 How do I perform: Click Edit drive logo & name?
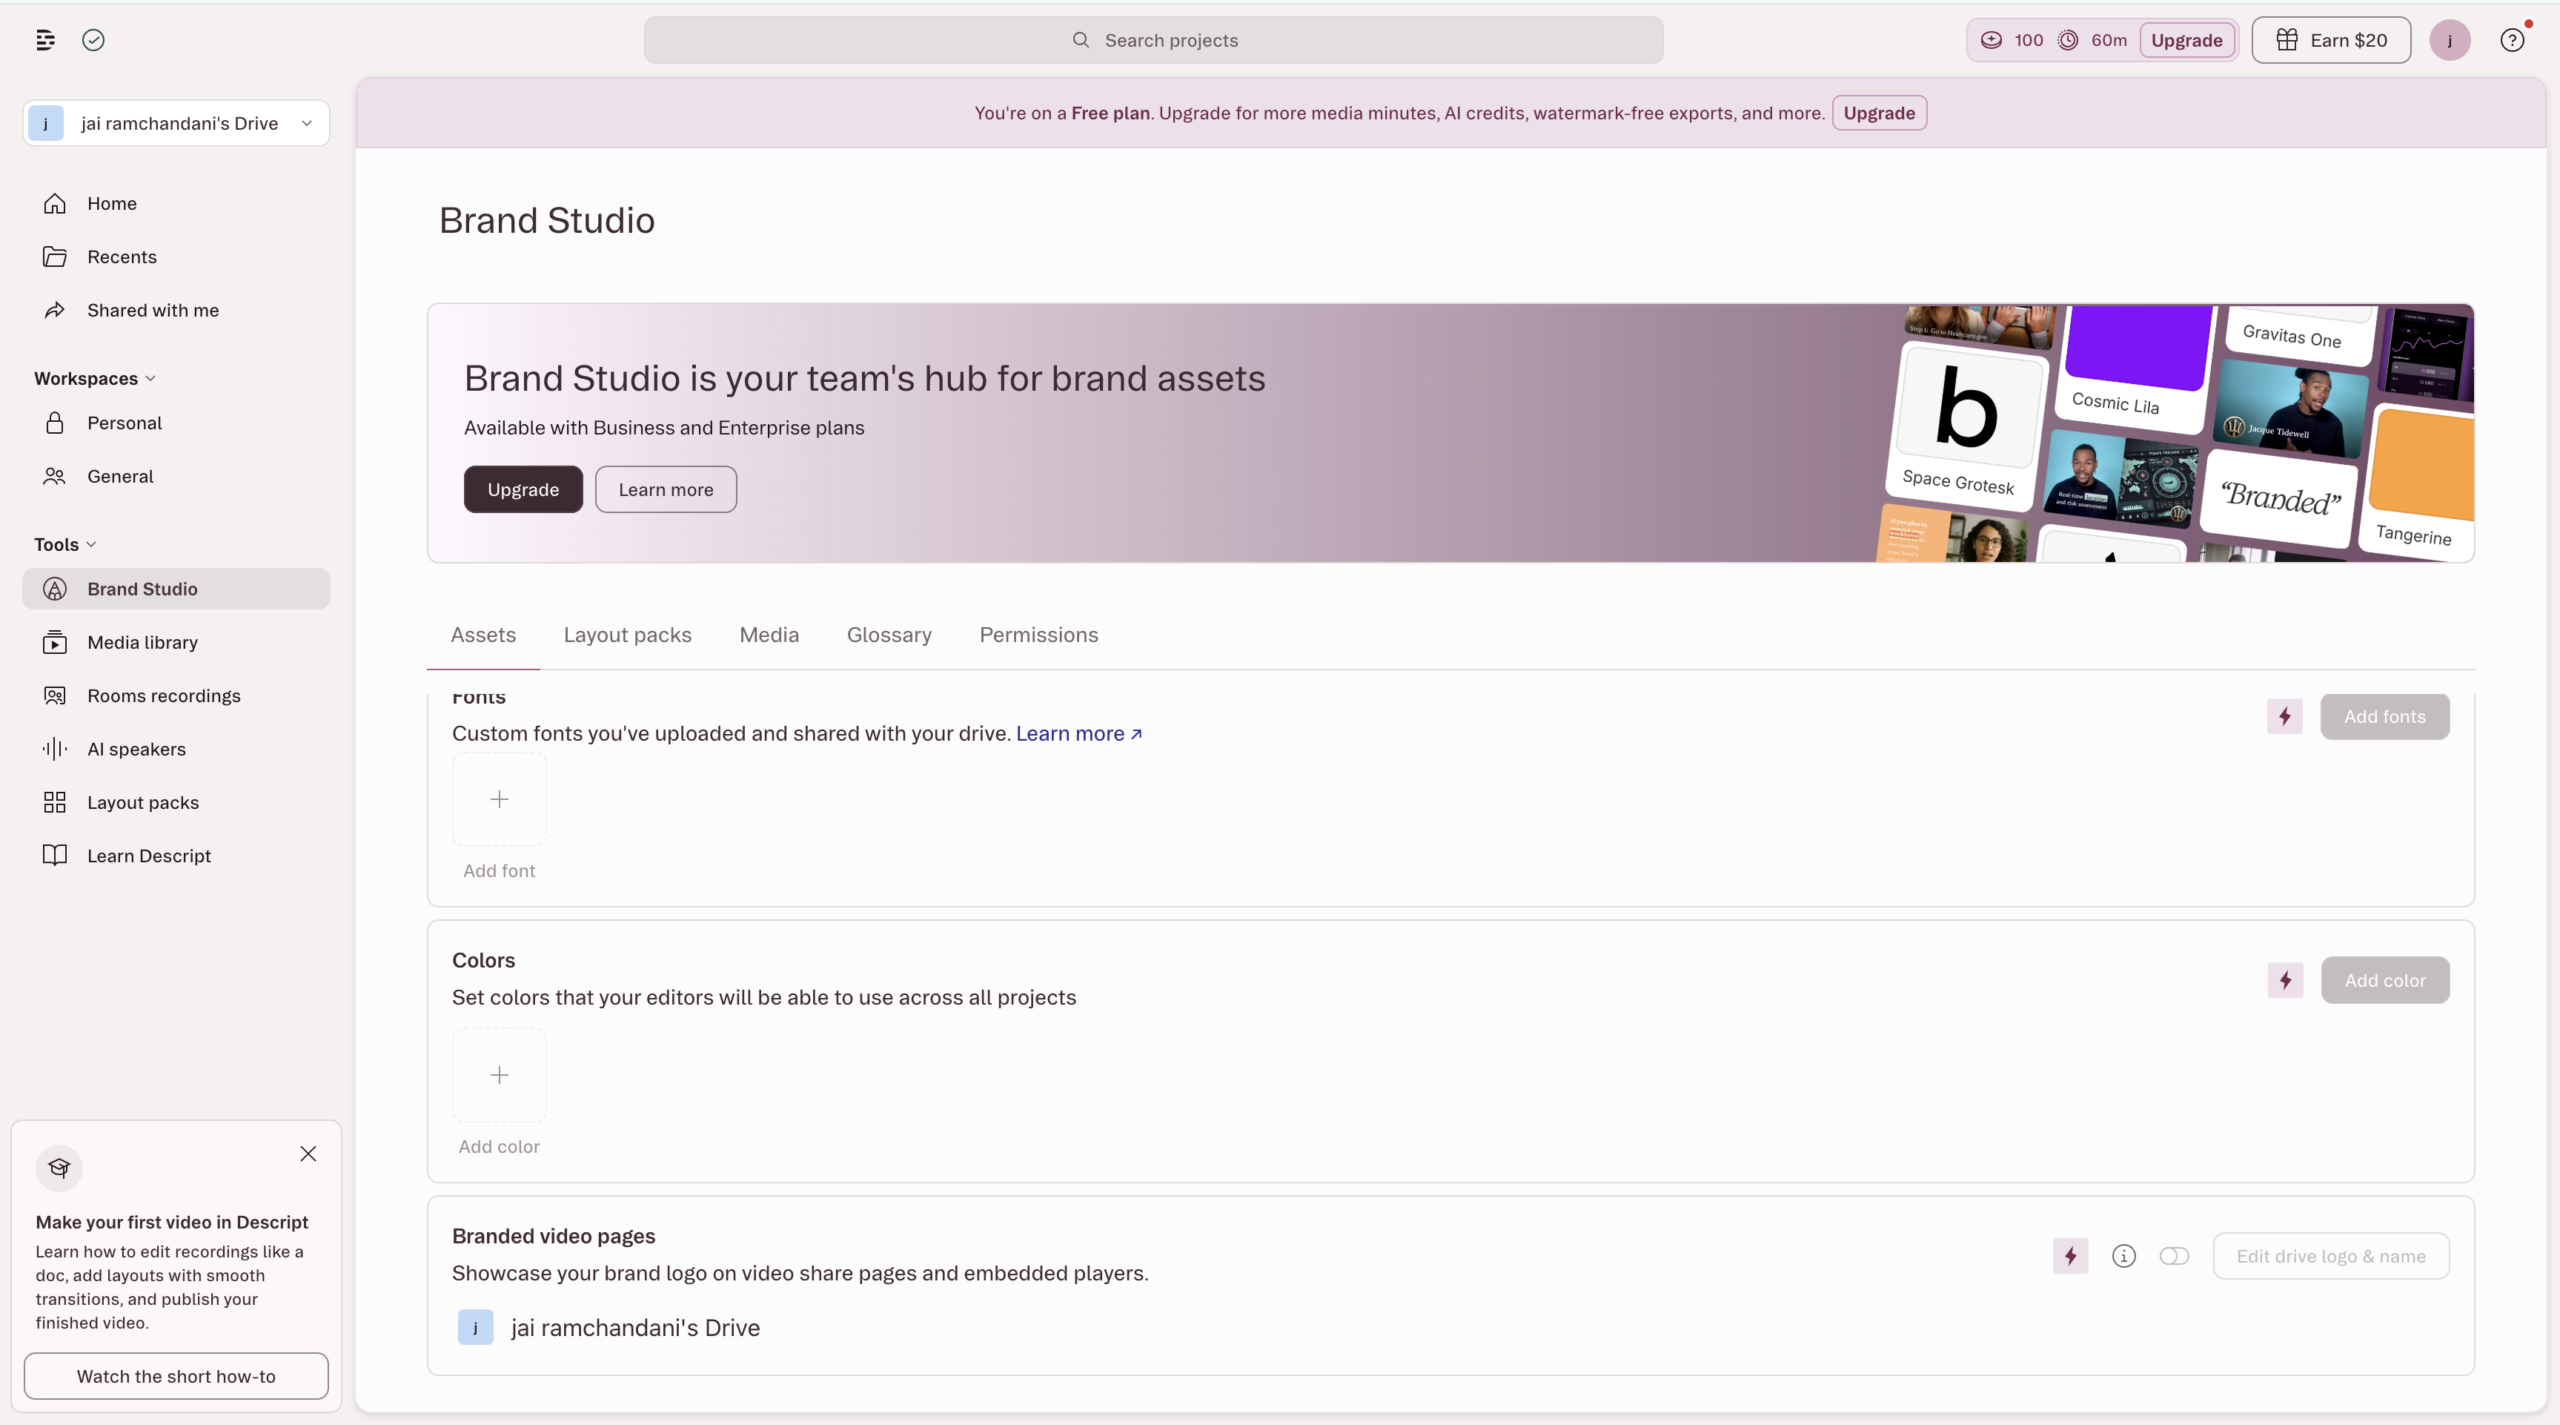click(x=2331, y=1256)
